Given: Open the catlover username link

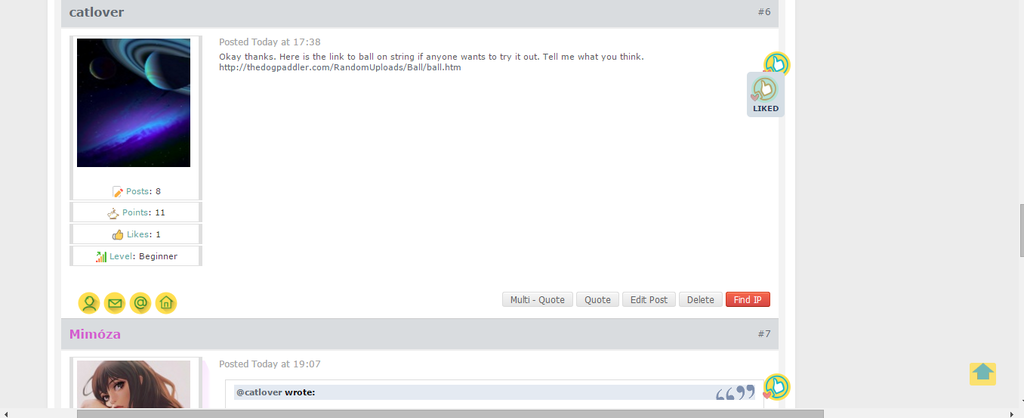Looking at the screenshot, I should coord(97,12).
